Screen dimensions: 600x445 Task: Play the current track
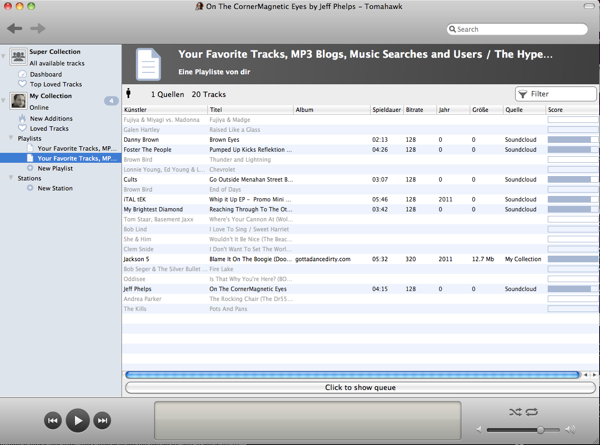(78, 421)
